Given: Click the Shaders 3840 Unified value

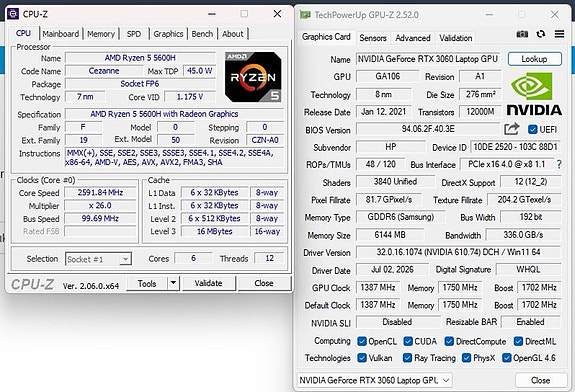Looking at the screenshot, I should tap(395, 182).
